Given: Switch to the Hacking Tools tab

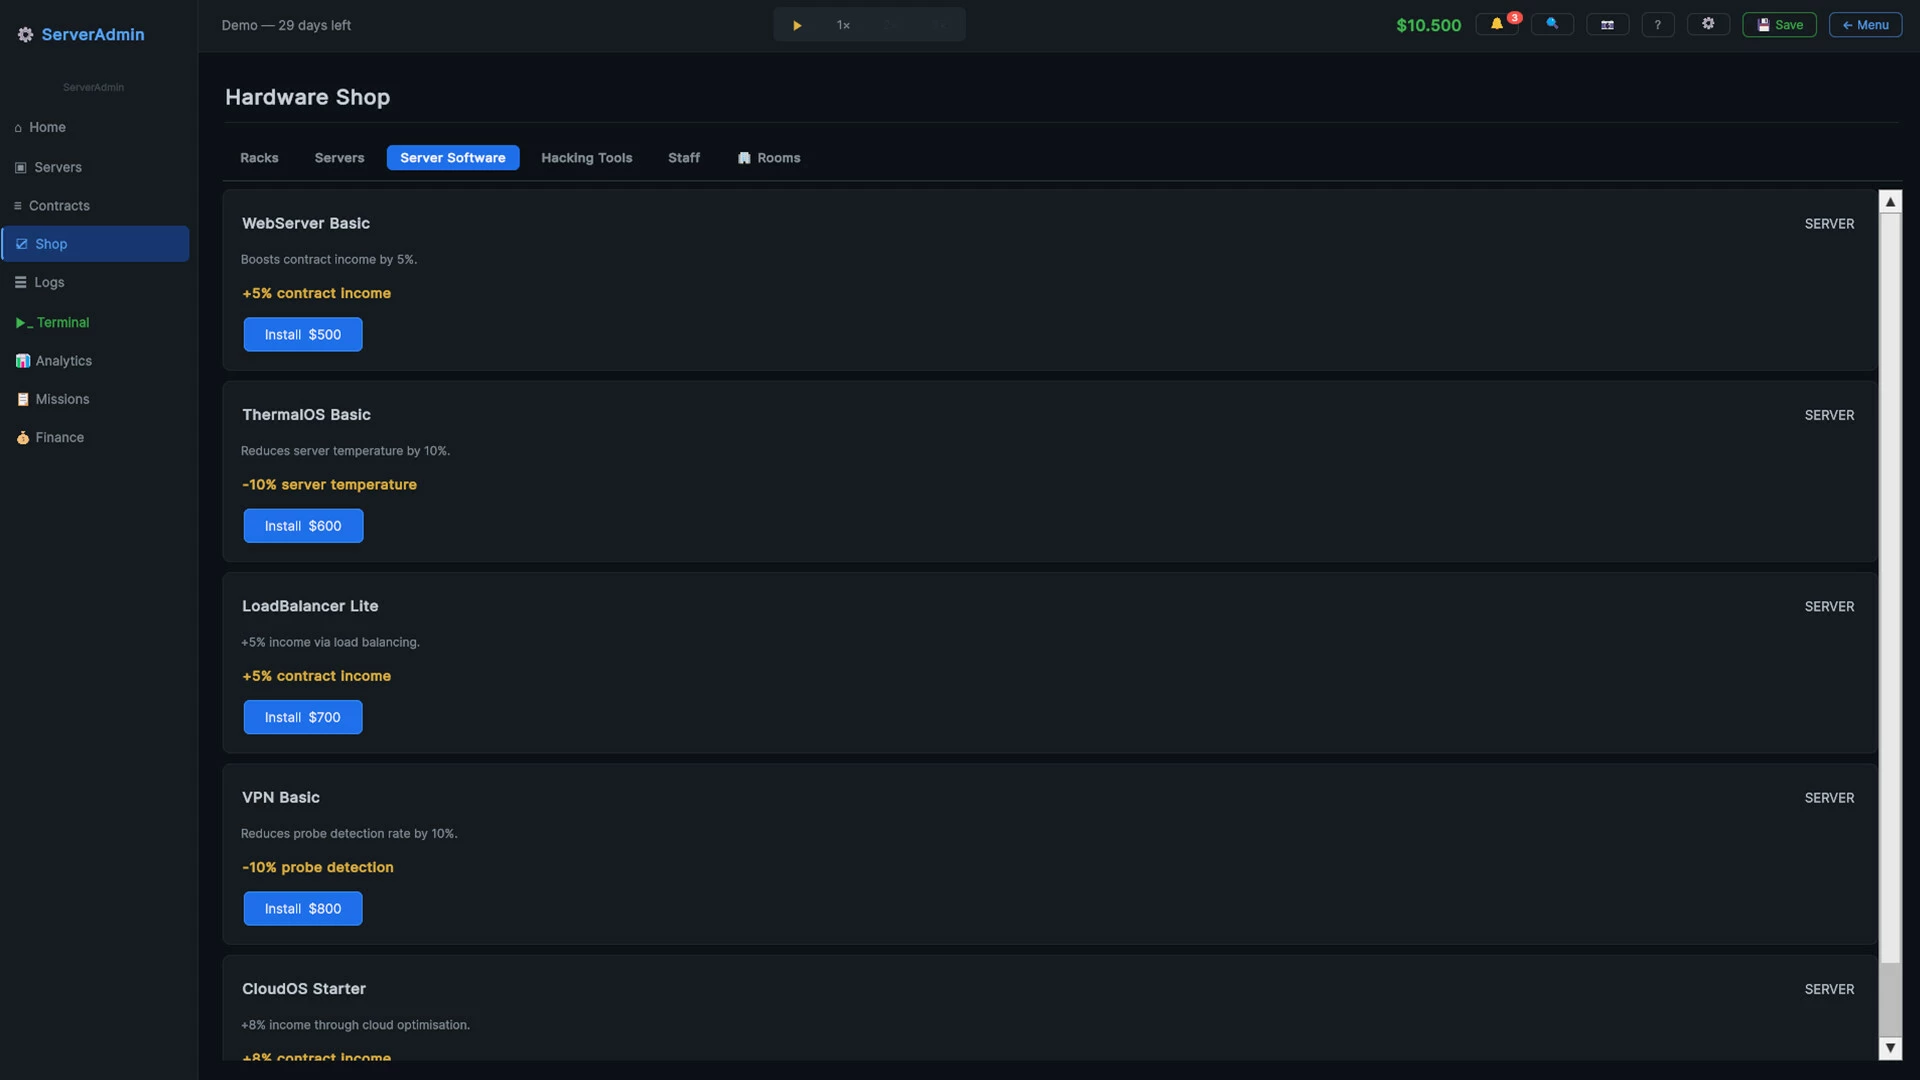Looking at the screenshot, I should 586,158.
